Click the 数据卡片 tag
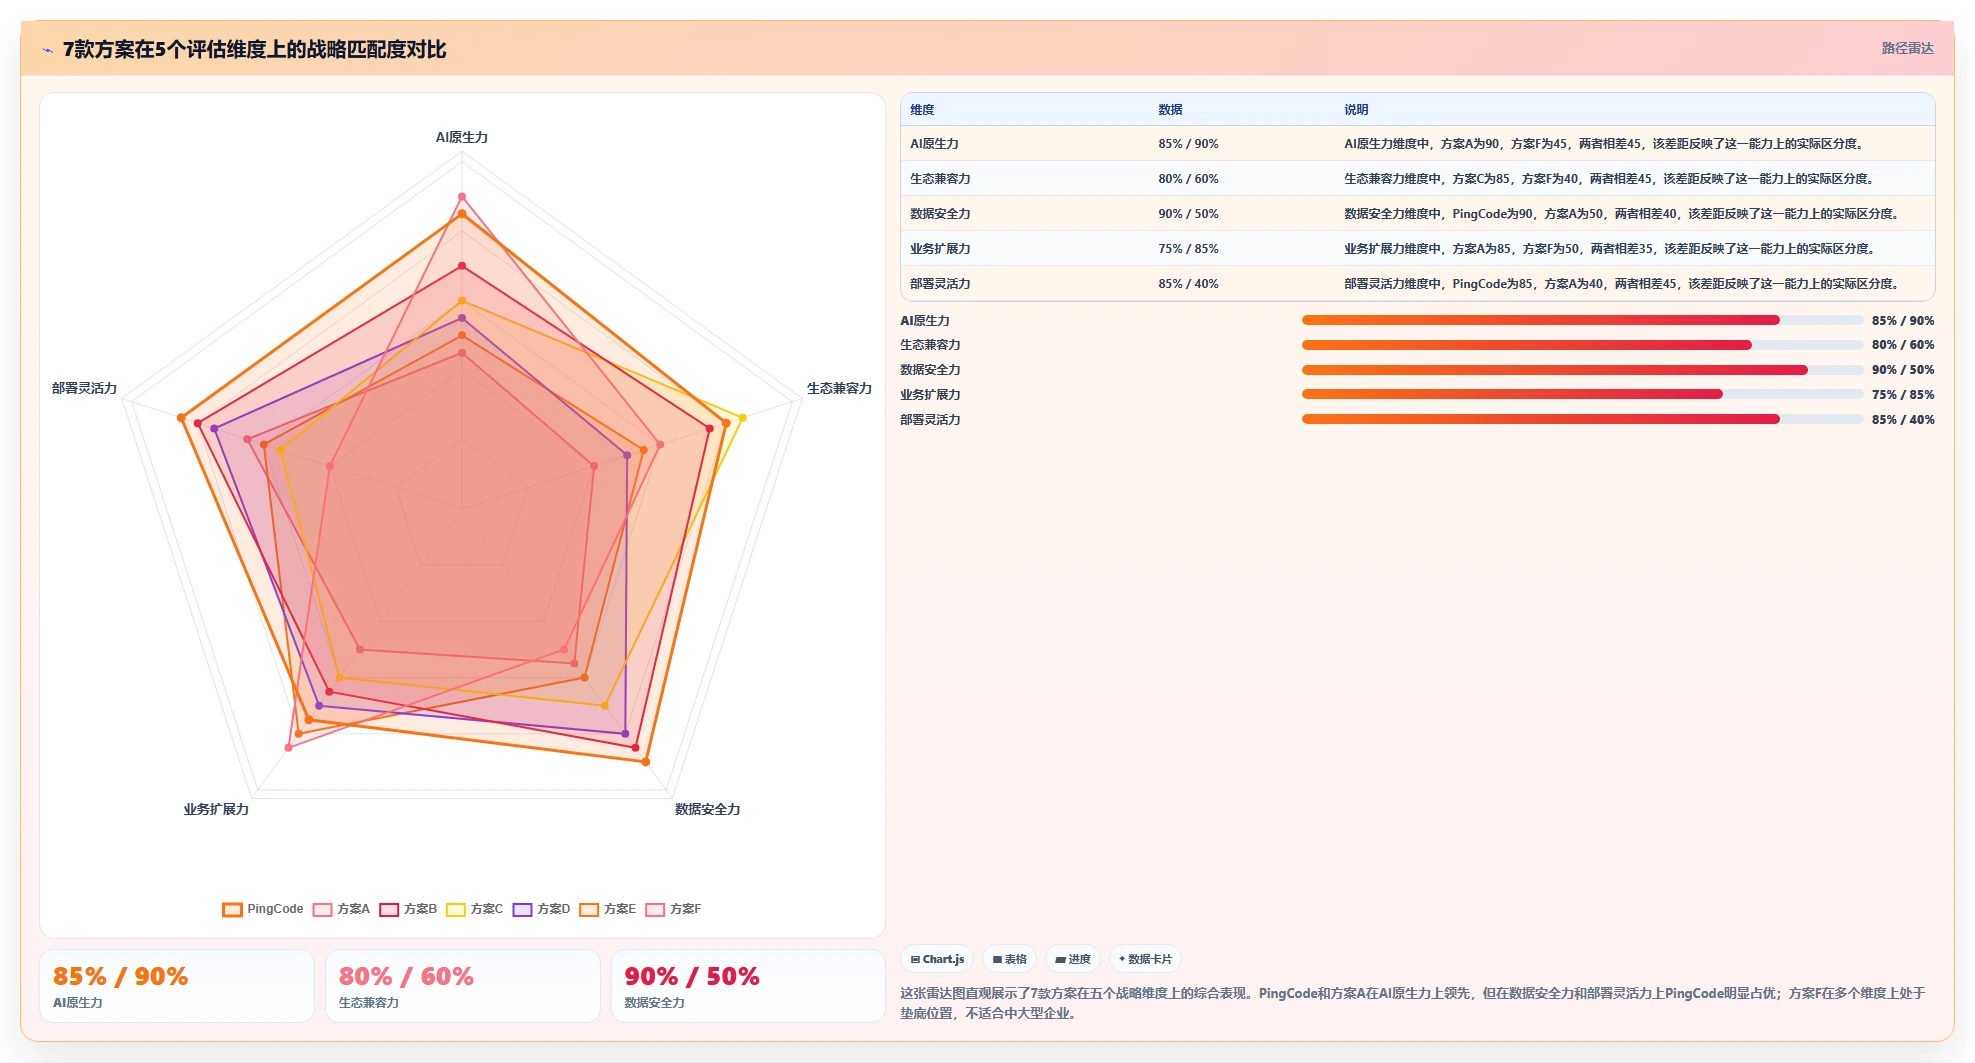 coord(1145,959)
